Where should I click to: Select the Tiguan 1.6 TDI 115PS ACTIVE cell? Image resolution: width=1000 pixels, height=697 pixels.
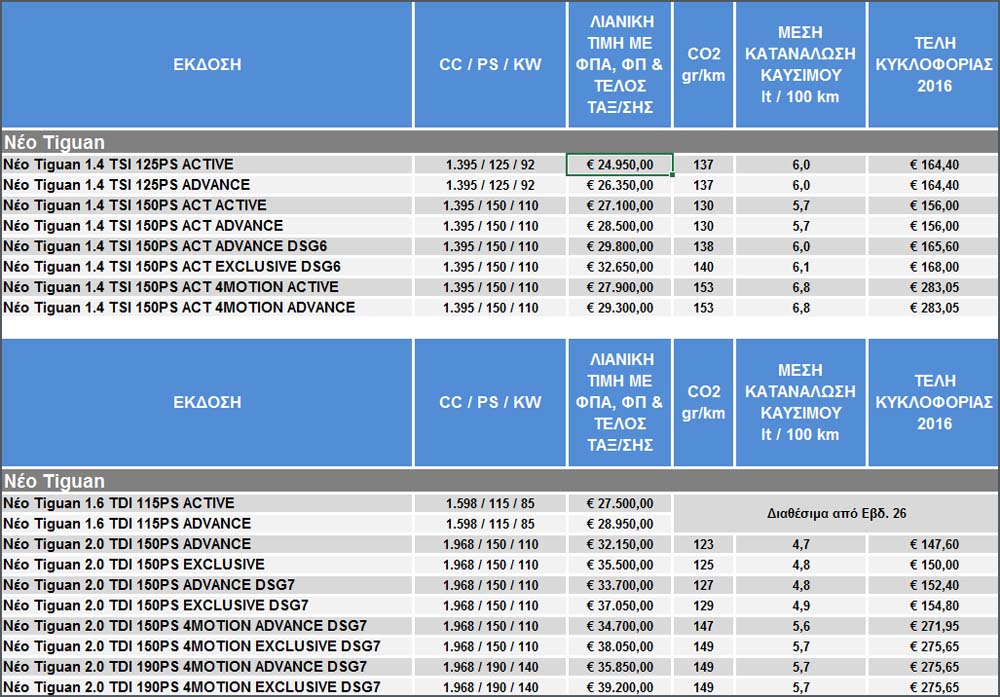(x=119, y=503)
